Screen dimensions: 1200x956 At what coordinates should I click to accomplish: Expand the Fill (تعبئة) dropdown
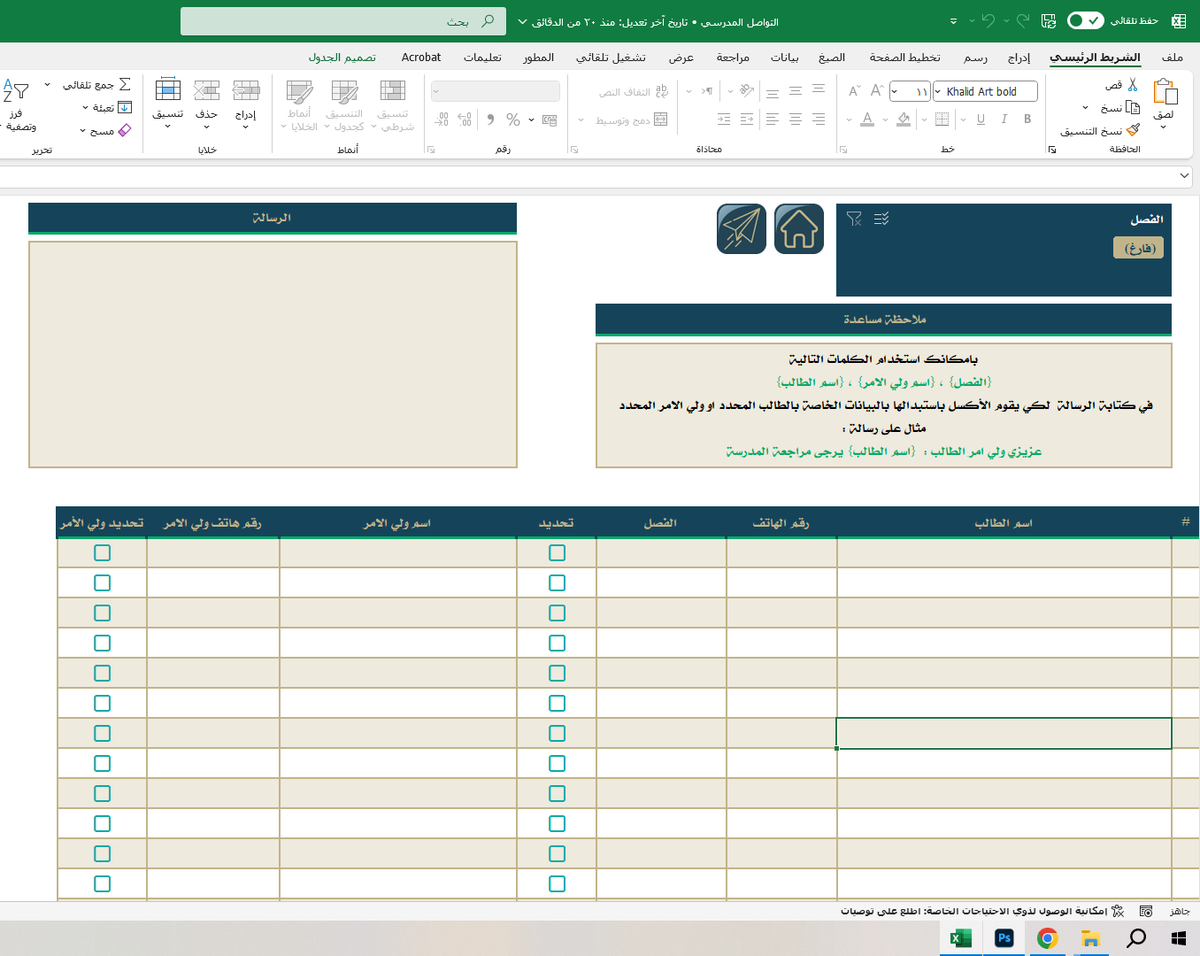click(87, 107)
